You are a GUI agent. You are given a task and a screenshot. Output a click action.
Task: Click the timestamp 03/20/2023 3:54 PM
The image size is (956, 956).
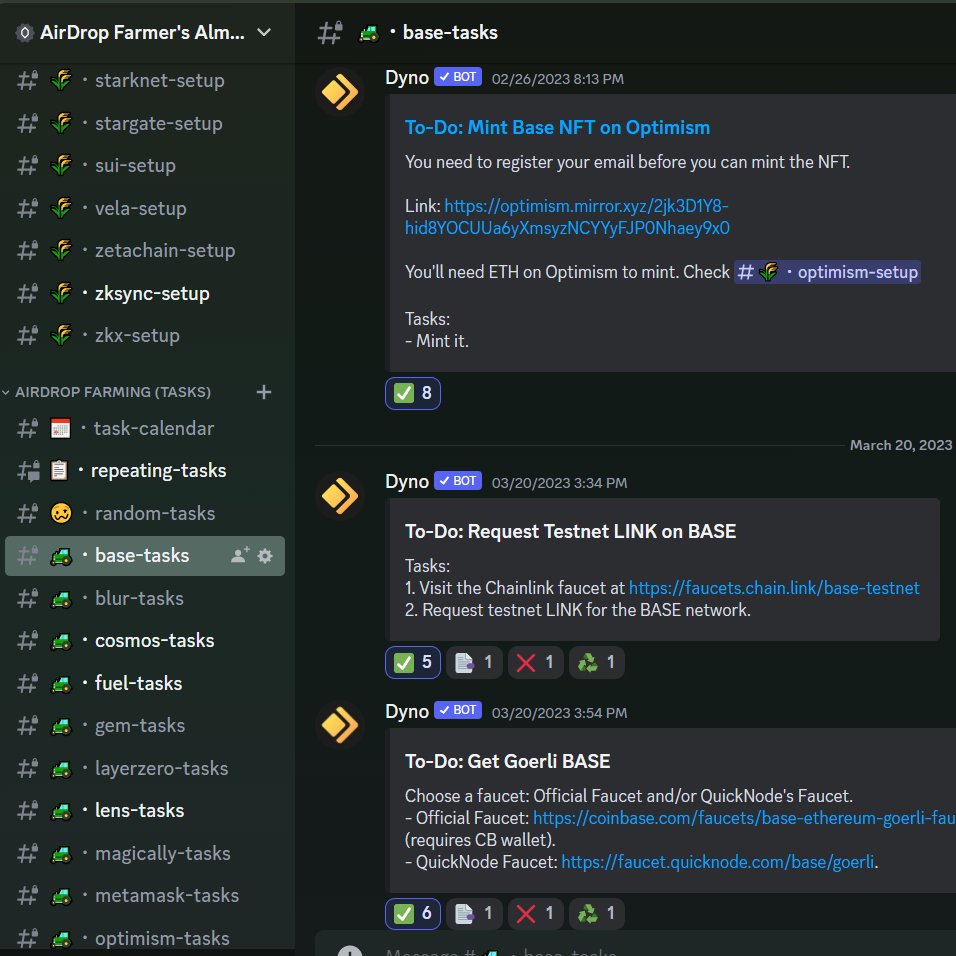(559, 713)
